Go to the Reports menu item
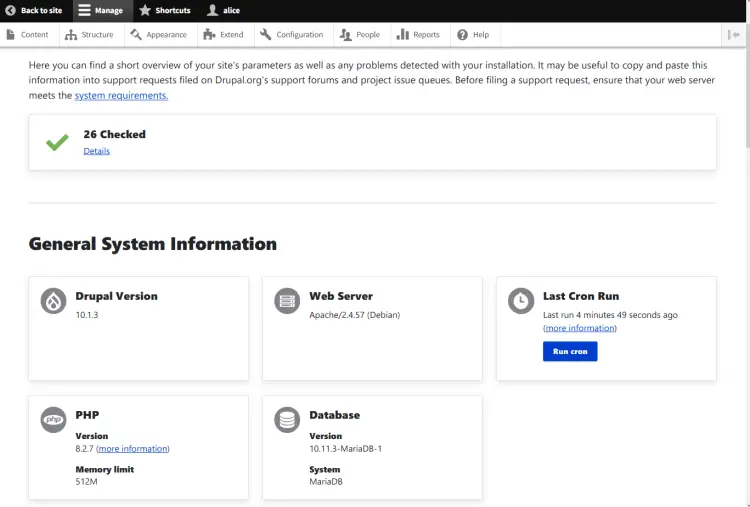 (418, 34)
